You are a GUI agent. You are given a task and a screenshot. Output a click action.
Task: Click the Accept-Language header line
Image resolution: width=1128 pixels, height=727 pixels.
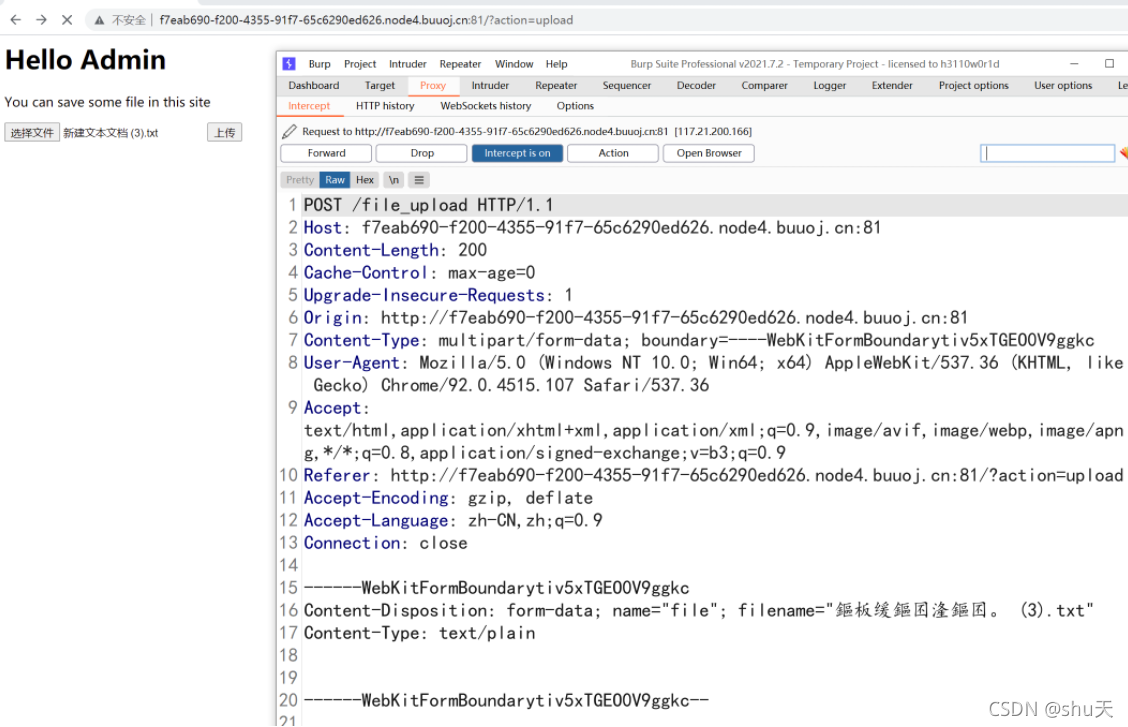pyautogui.click(x=453, y=521)
